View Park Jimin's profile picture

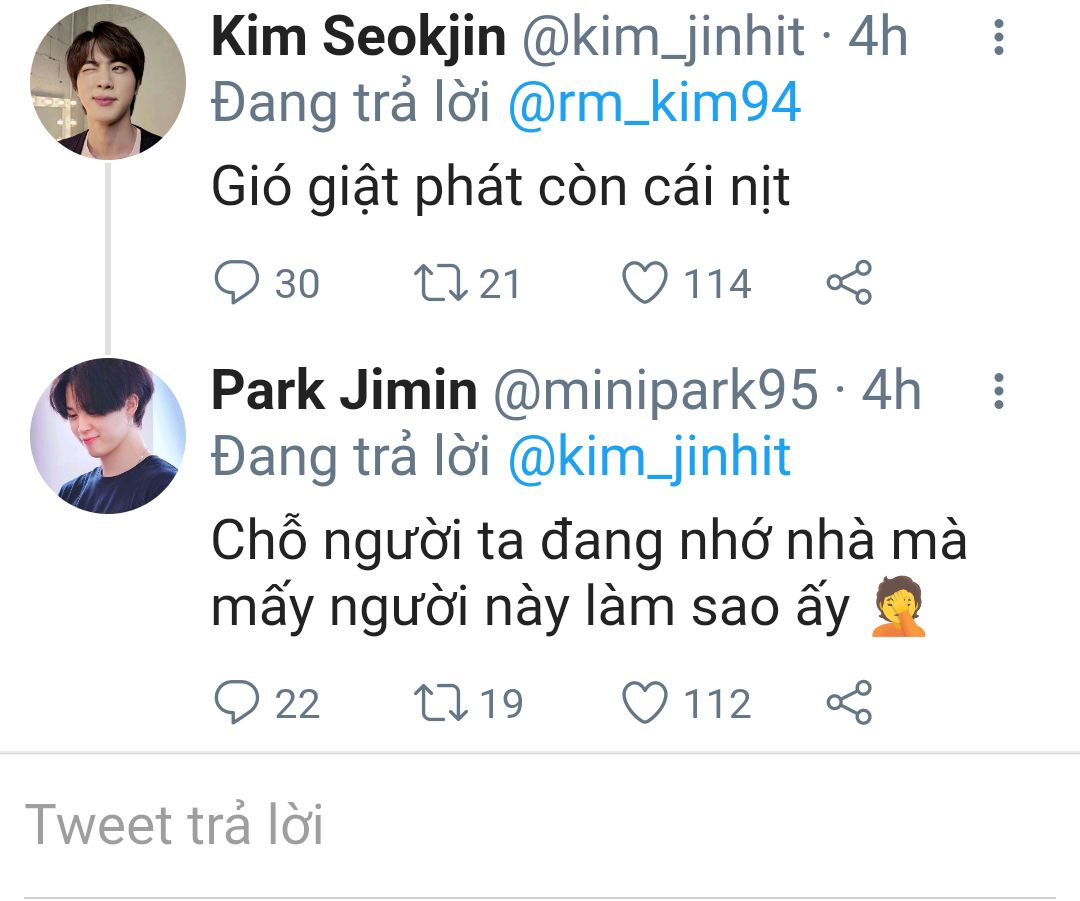(108, 435)
